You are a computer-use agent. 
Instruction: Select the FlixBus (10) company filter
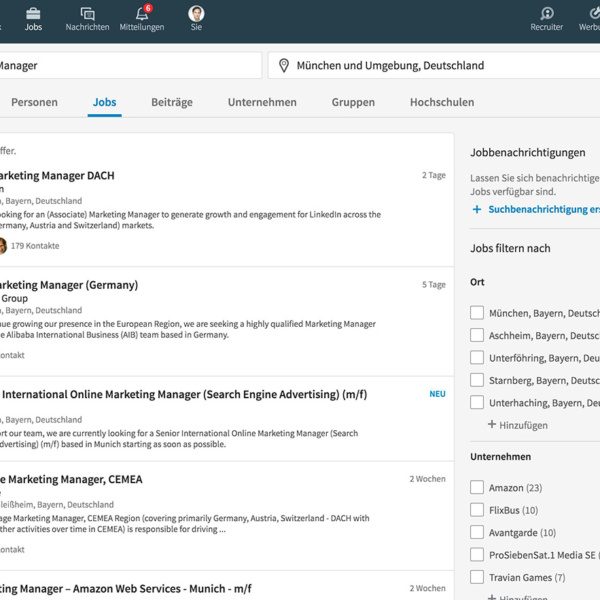tap(477, 510)
